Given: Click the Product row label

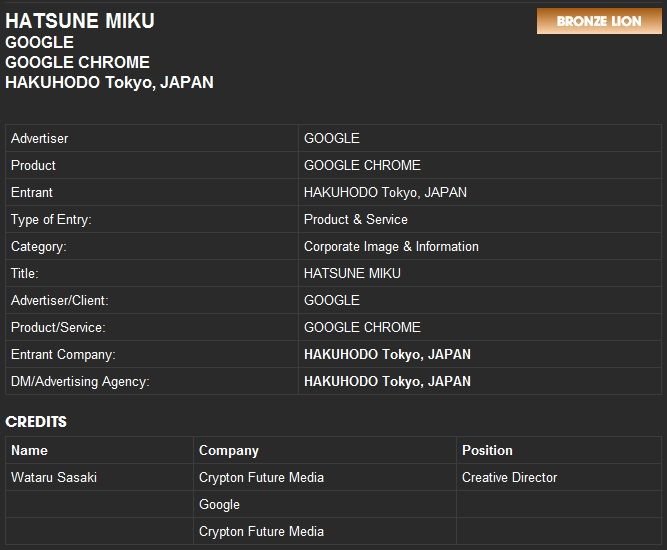Looking at the screenshot, I should [33, 165].
